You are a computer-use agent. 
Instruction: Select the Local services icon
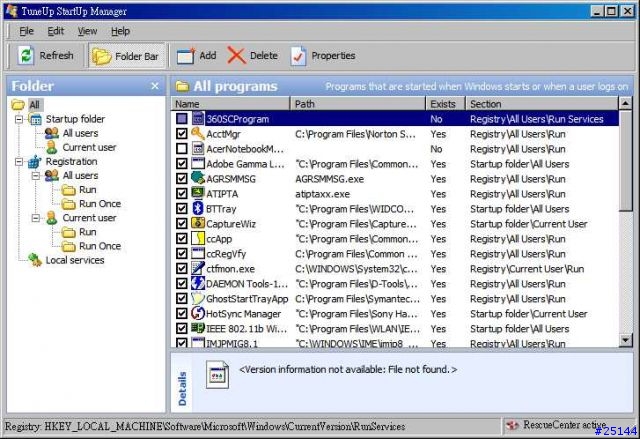35,260
